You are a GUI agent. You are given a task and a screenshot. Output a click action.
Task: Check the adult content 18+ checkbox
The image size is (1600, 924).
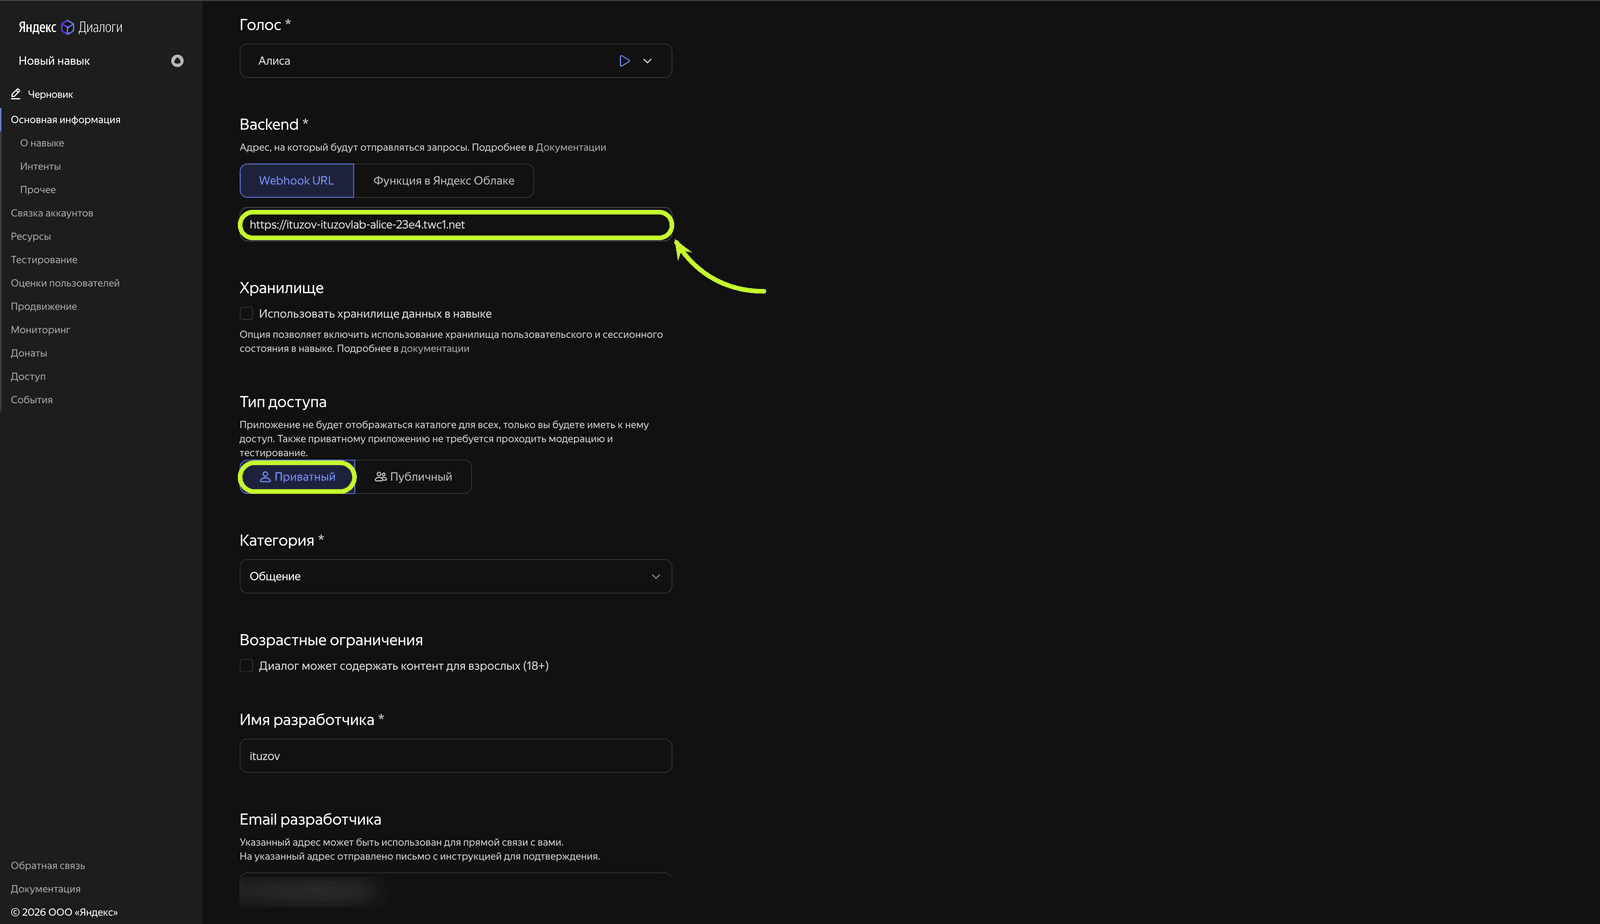click(x=246, y=666)
